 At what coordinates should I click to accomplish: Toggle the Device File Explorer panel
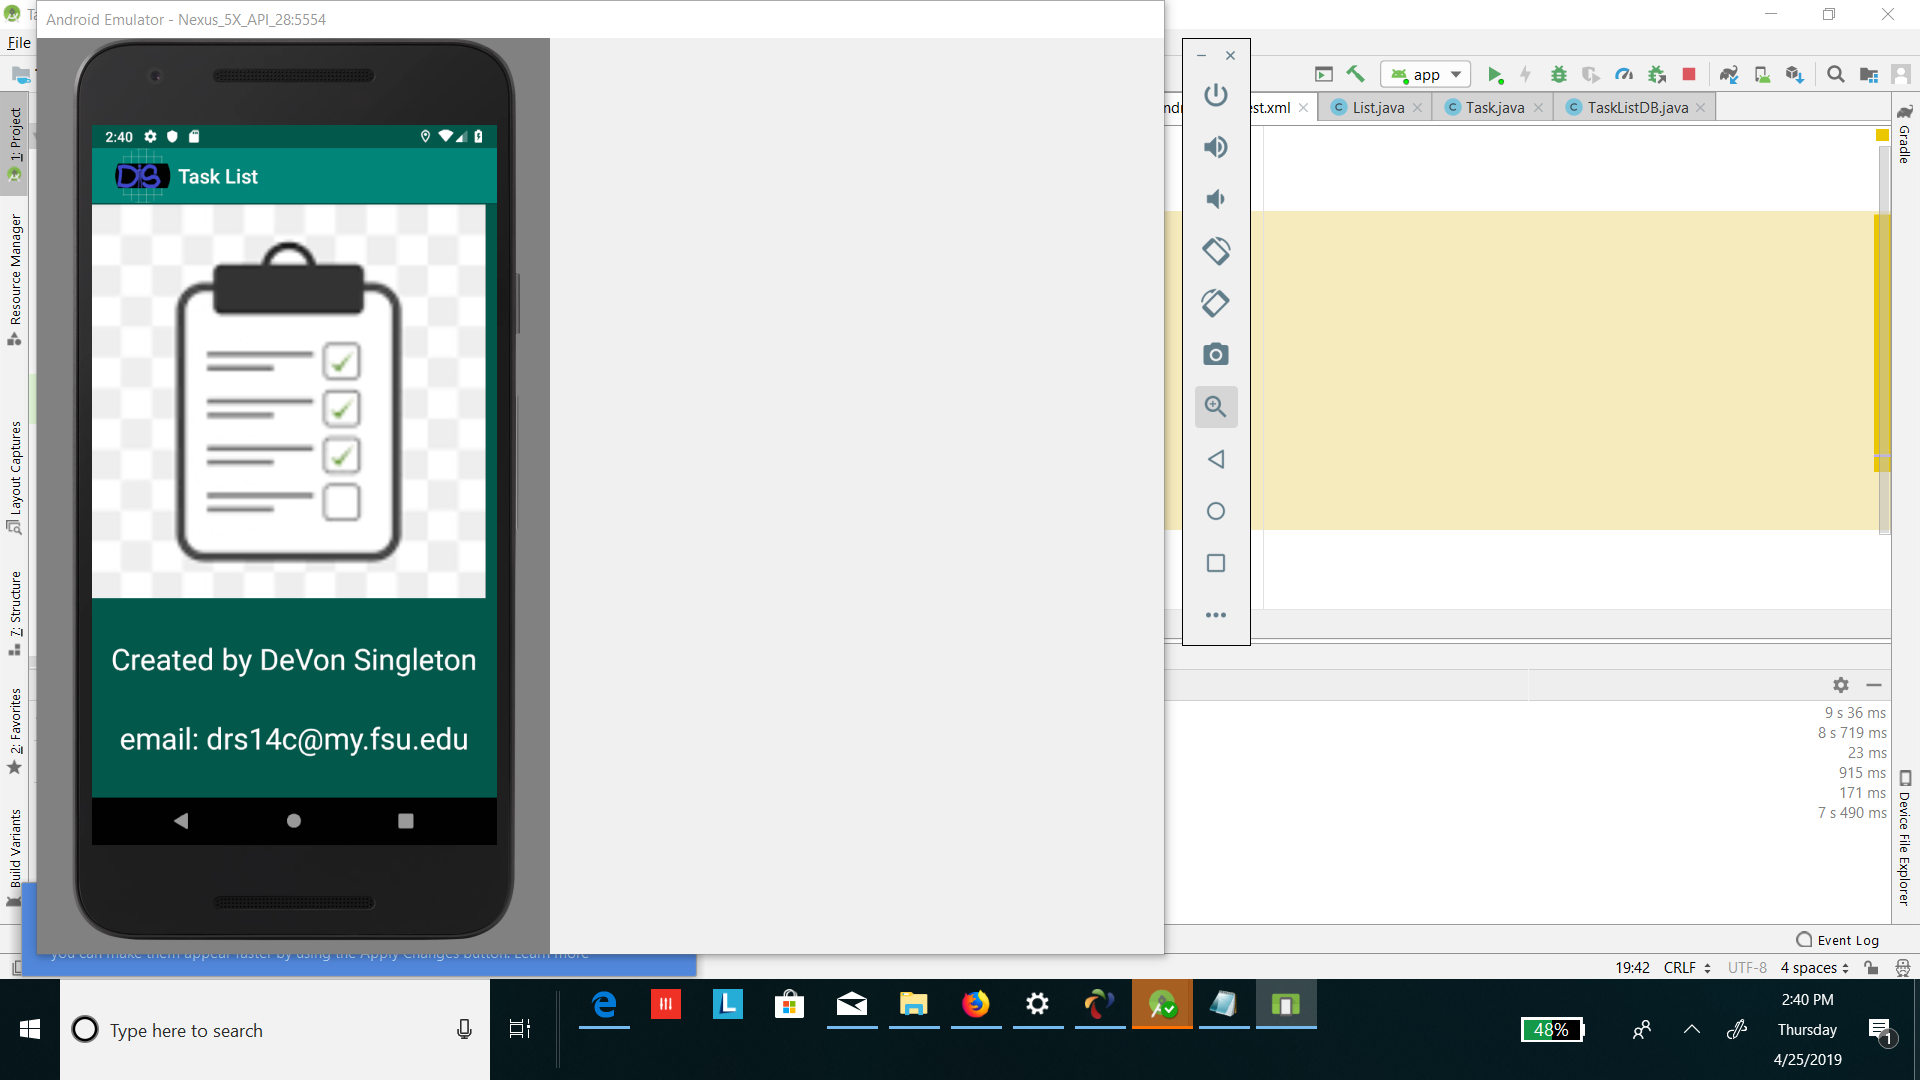(1904, 840)
